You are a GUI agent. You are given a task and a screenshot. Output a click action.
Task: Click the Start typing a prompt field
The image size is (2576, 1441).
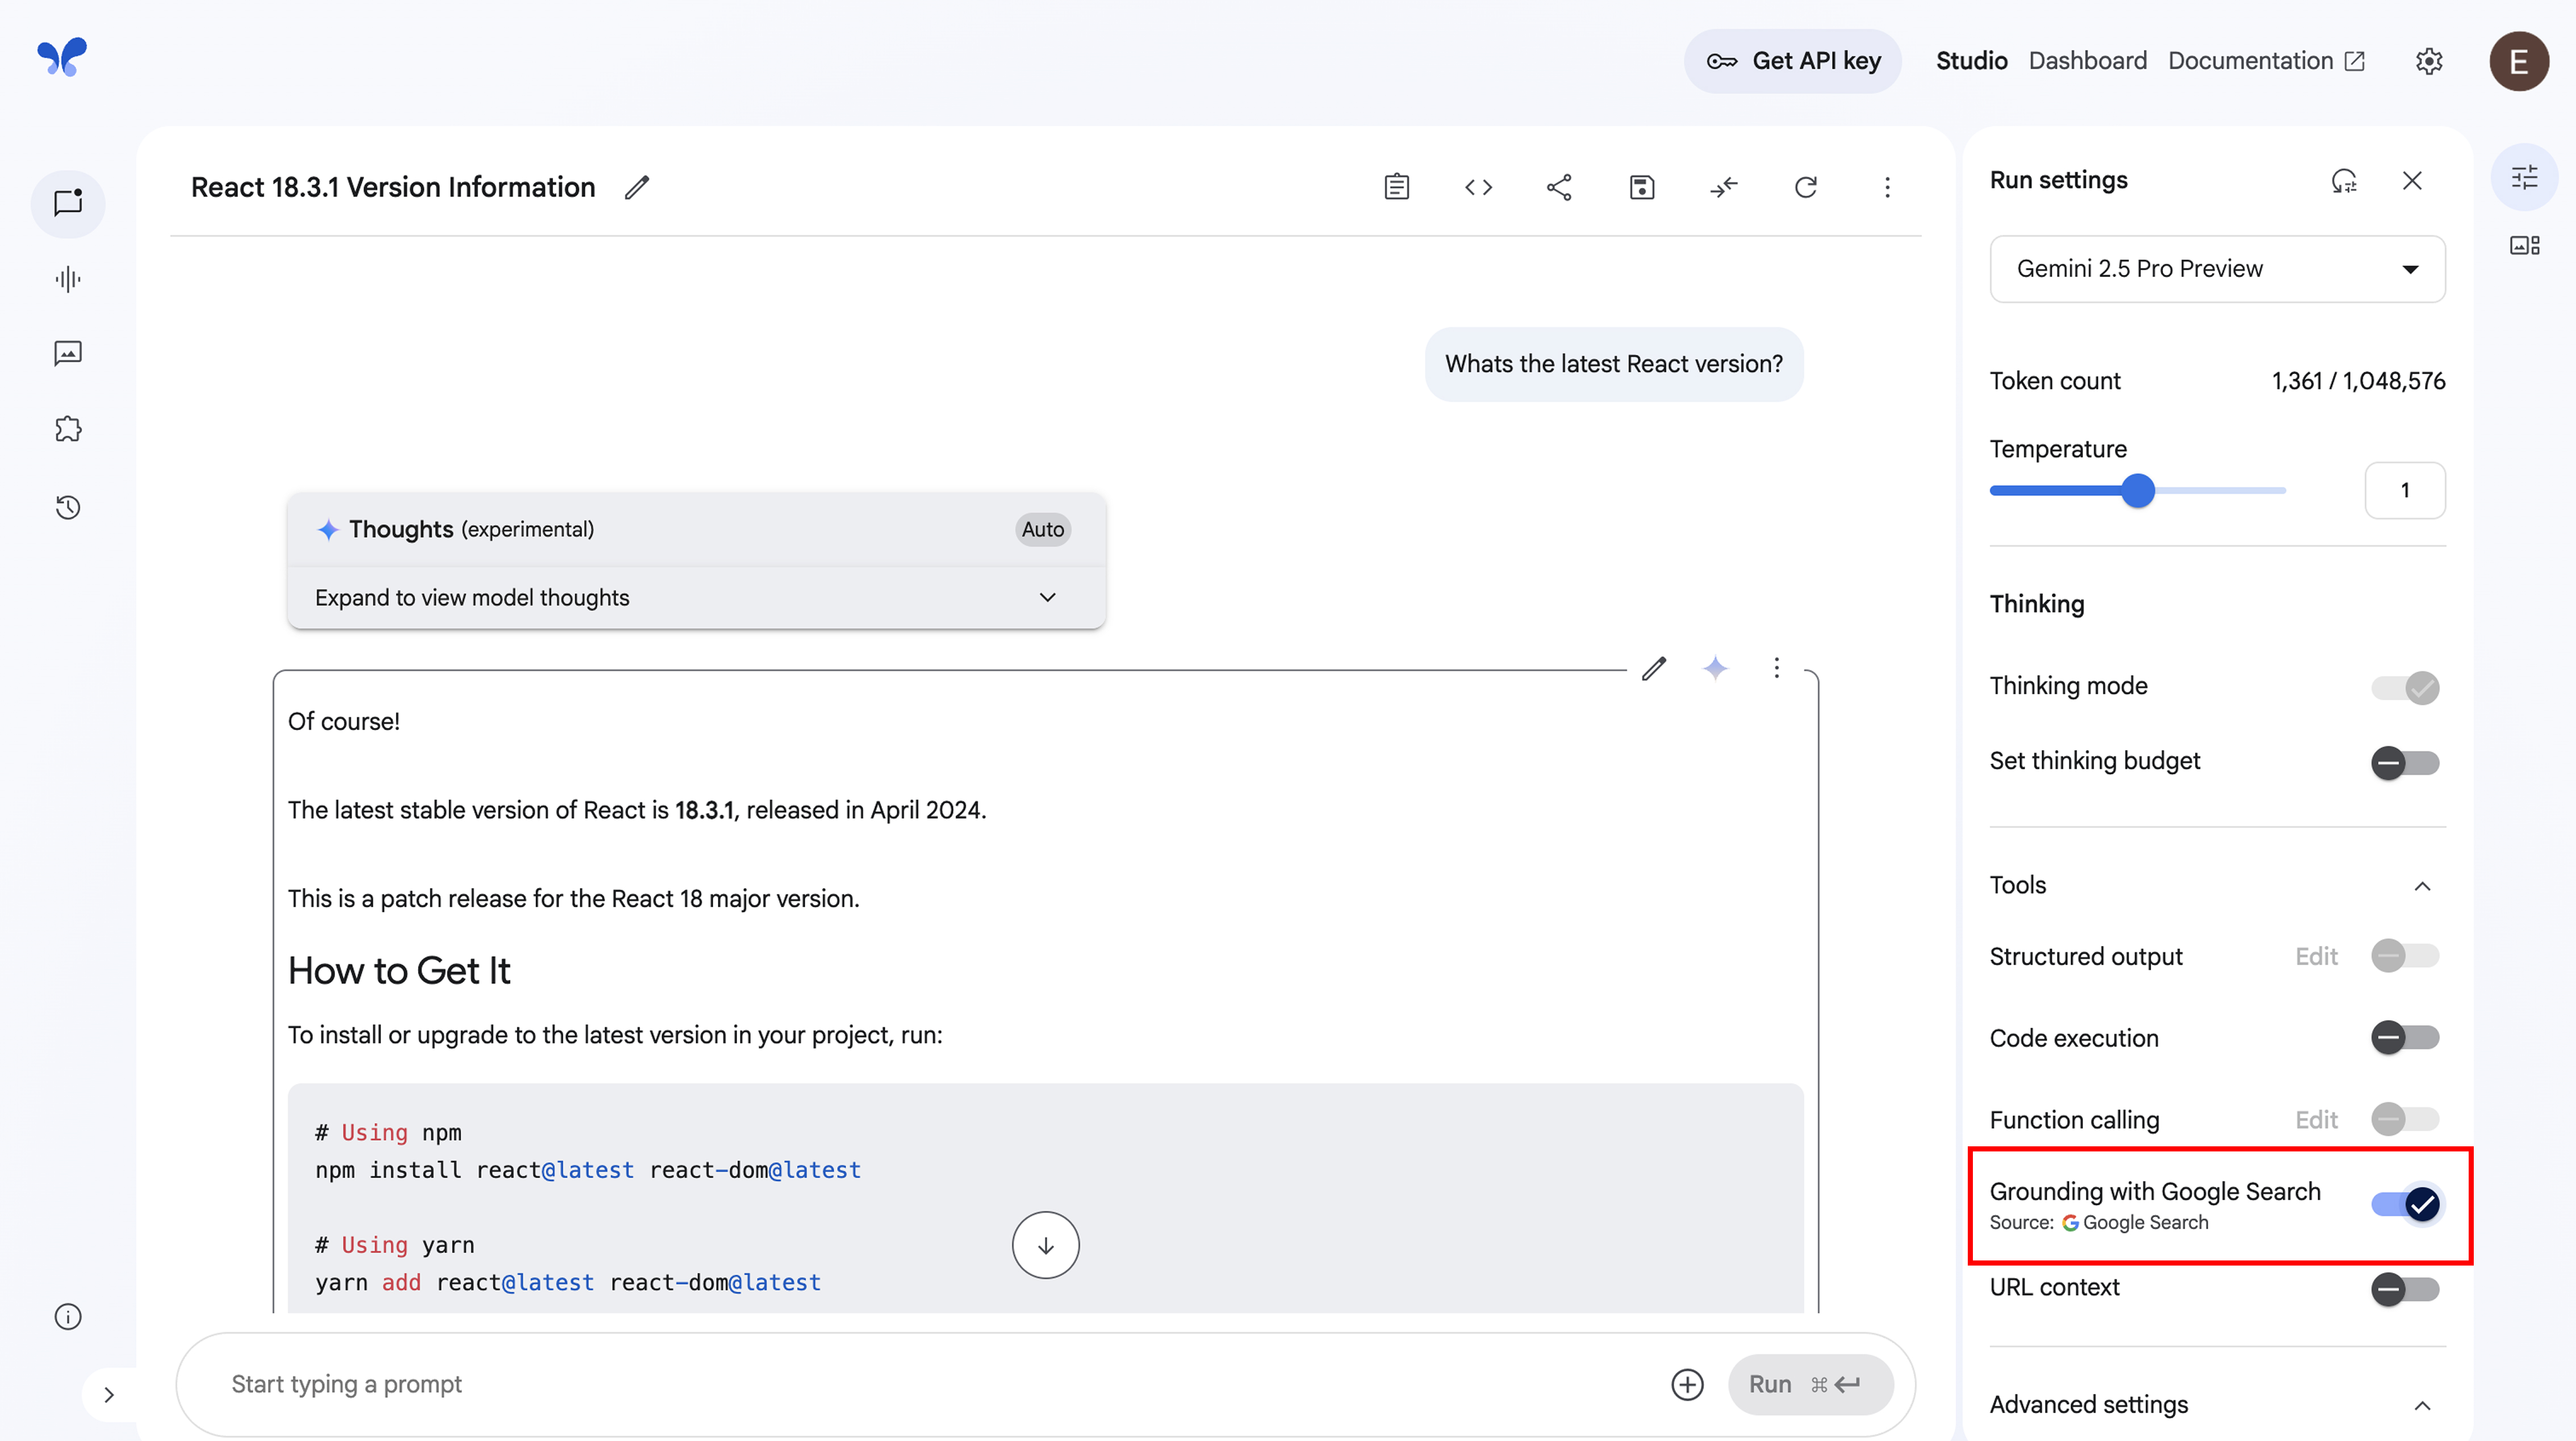940,1386
